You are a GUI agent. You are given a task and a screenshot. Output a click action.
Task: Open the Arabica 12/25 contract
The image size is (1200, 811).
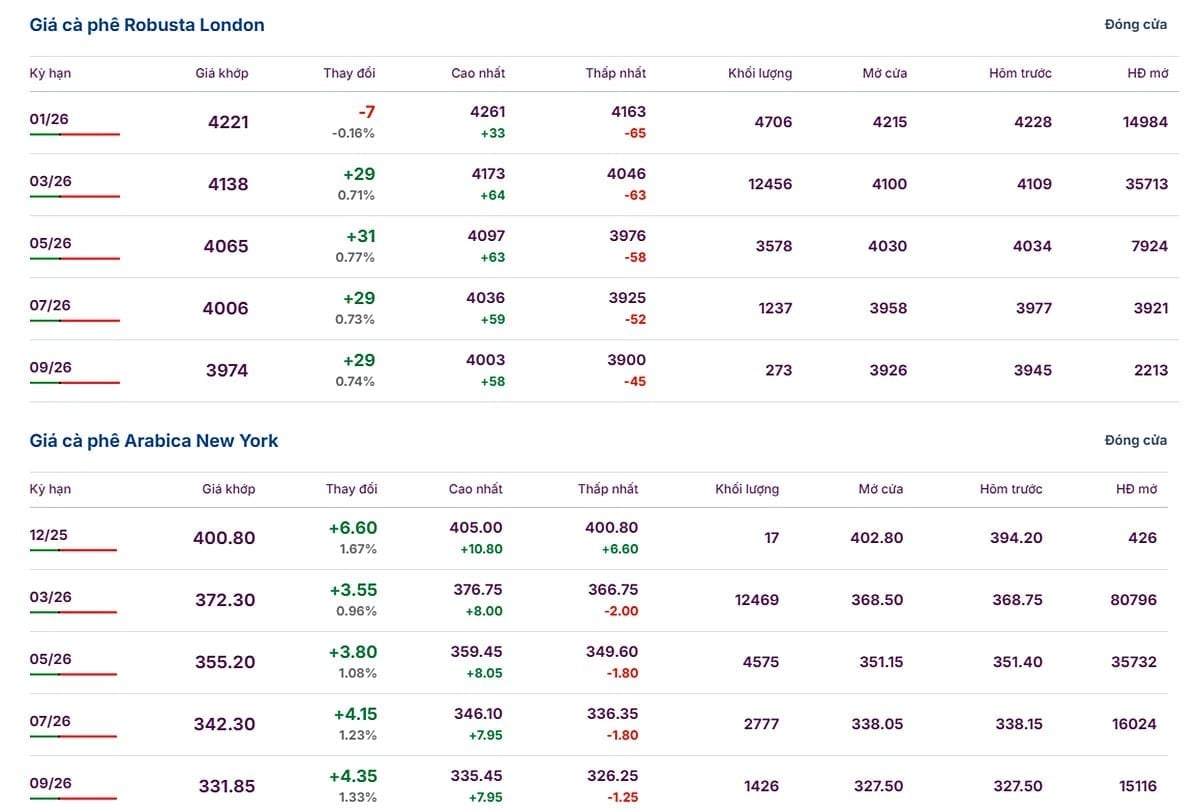tap(49, 535)
